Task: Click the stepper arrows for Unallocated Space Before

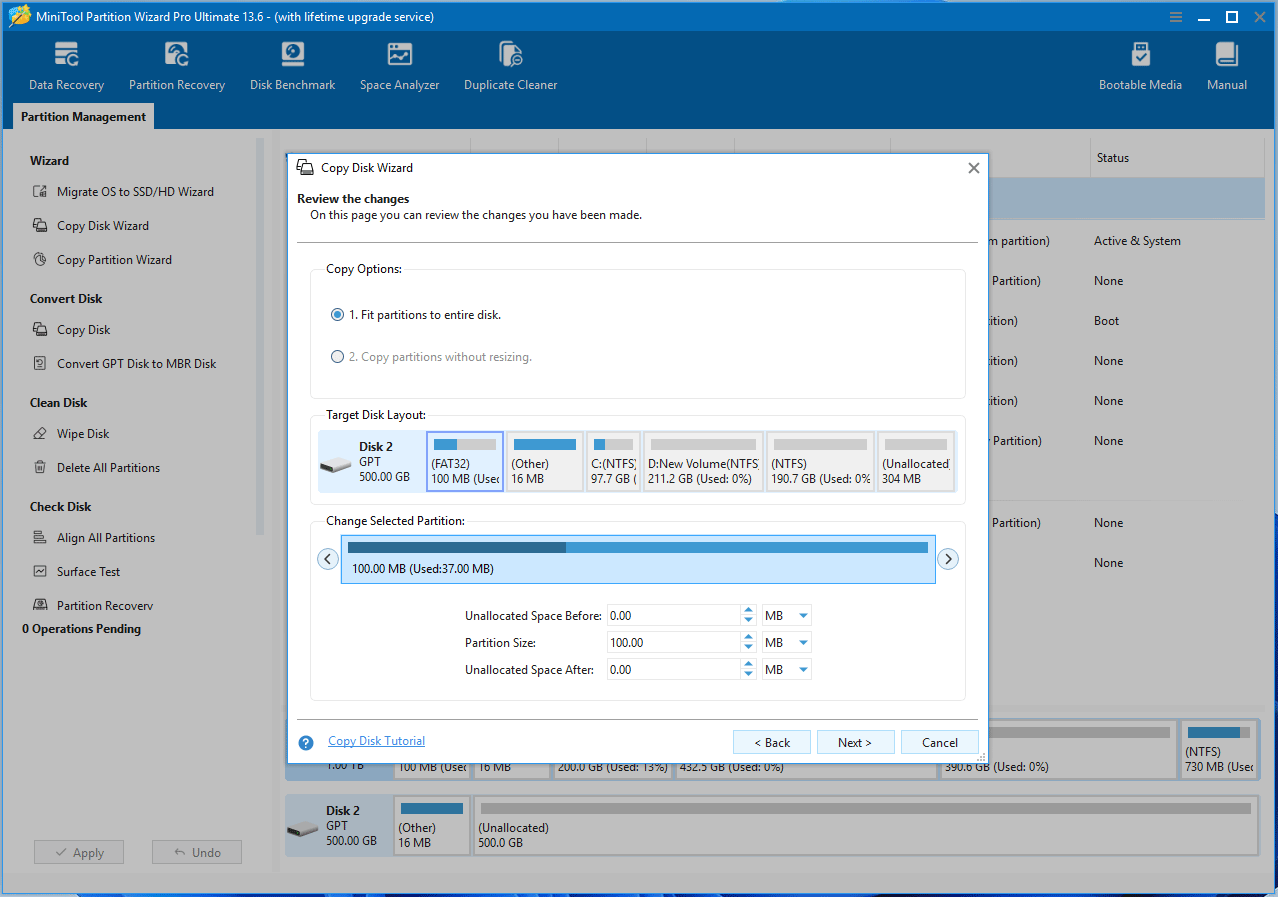Action: point(748,616)
